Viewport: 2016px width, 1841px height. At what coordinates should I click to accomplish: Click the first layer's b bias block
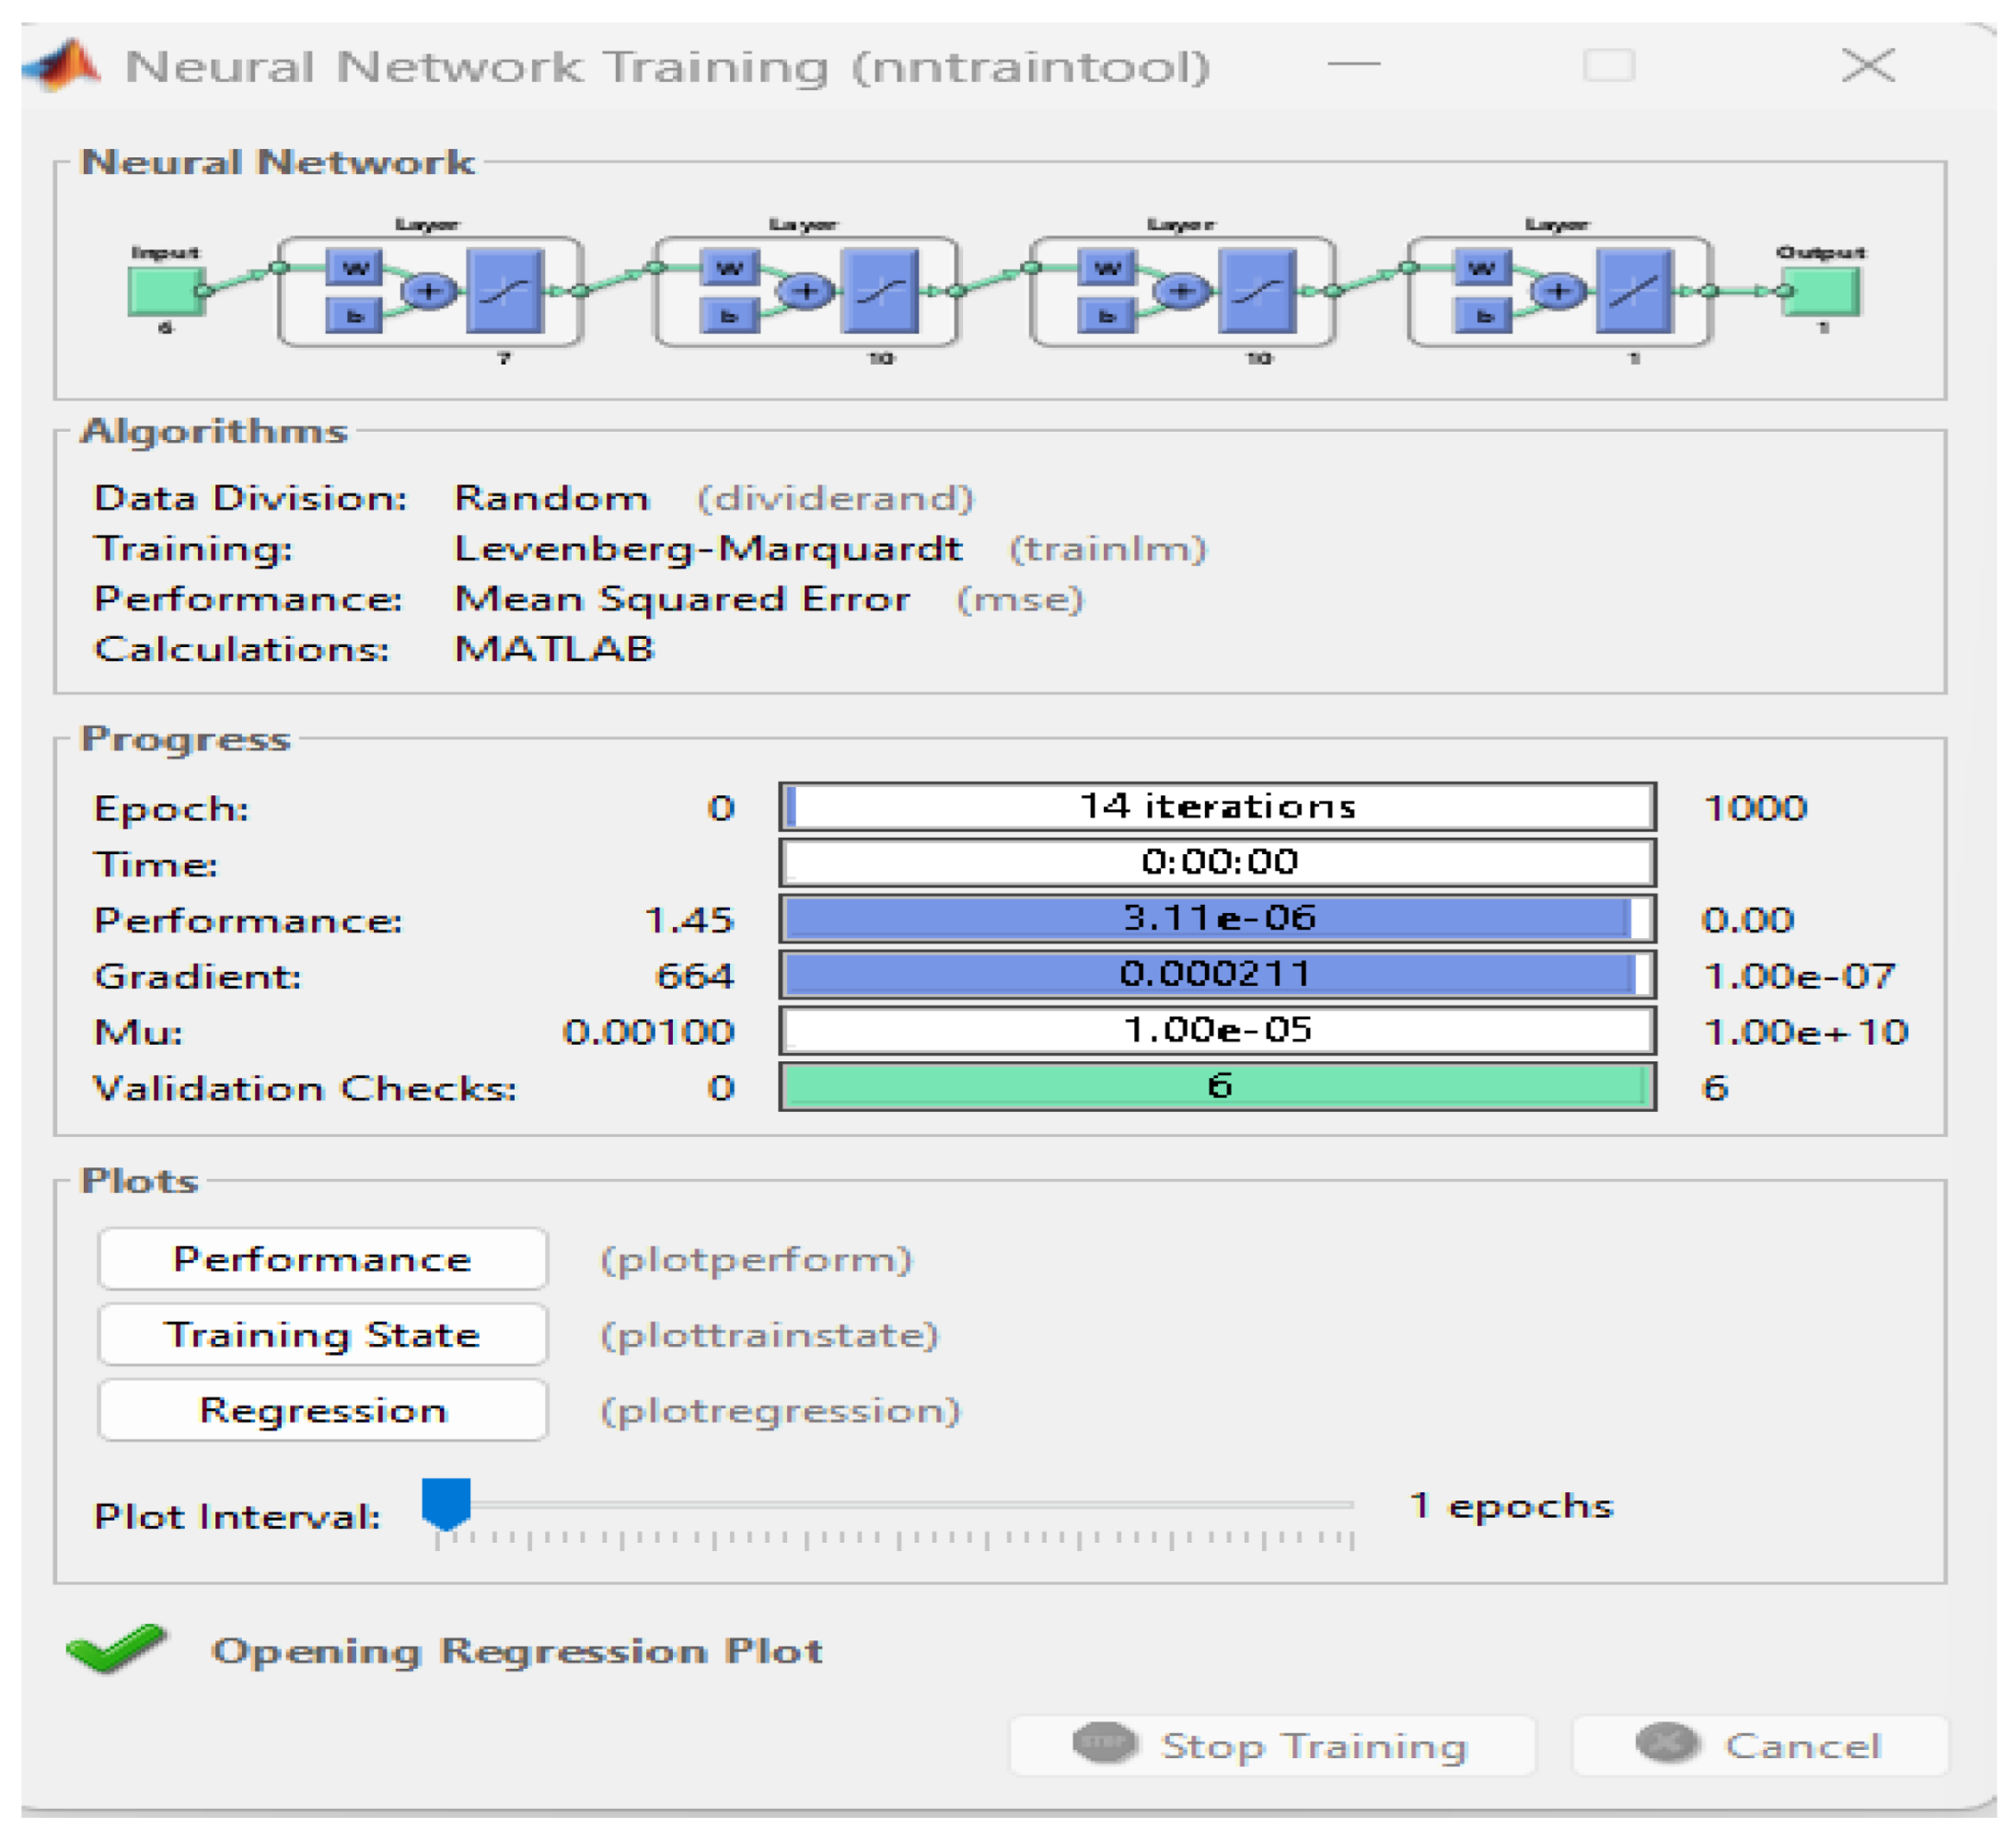coord(355,316)
